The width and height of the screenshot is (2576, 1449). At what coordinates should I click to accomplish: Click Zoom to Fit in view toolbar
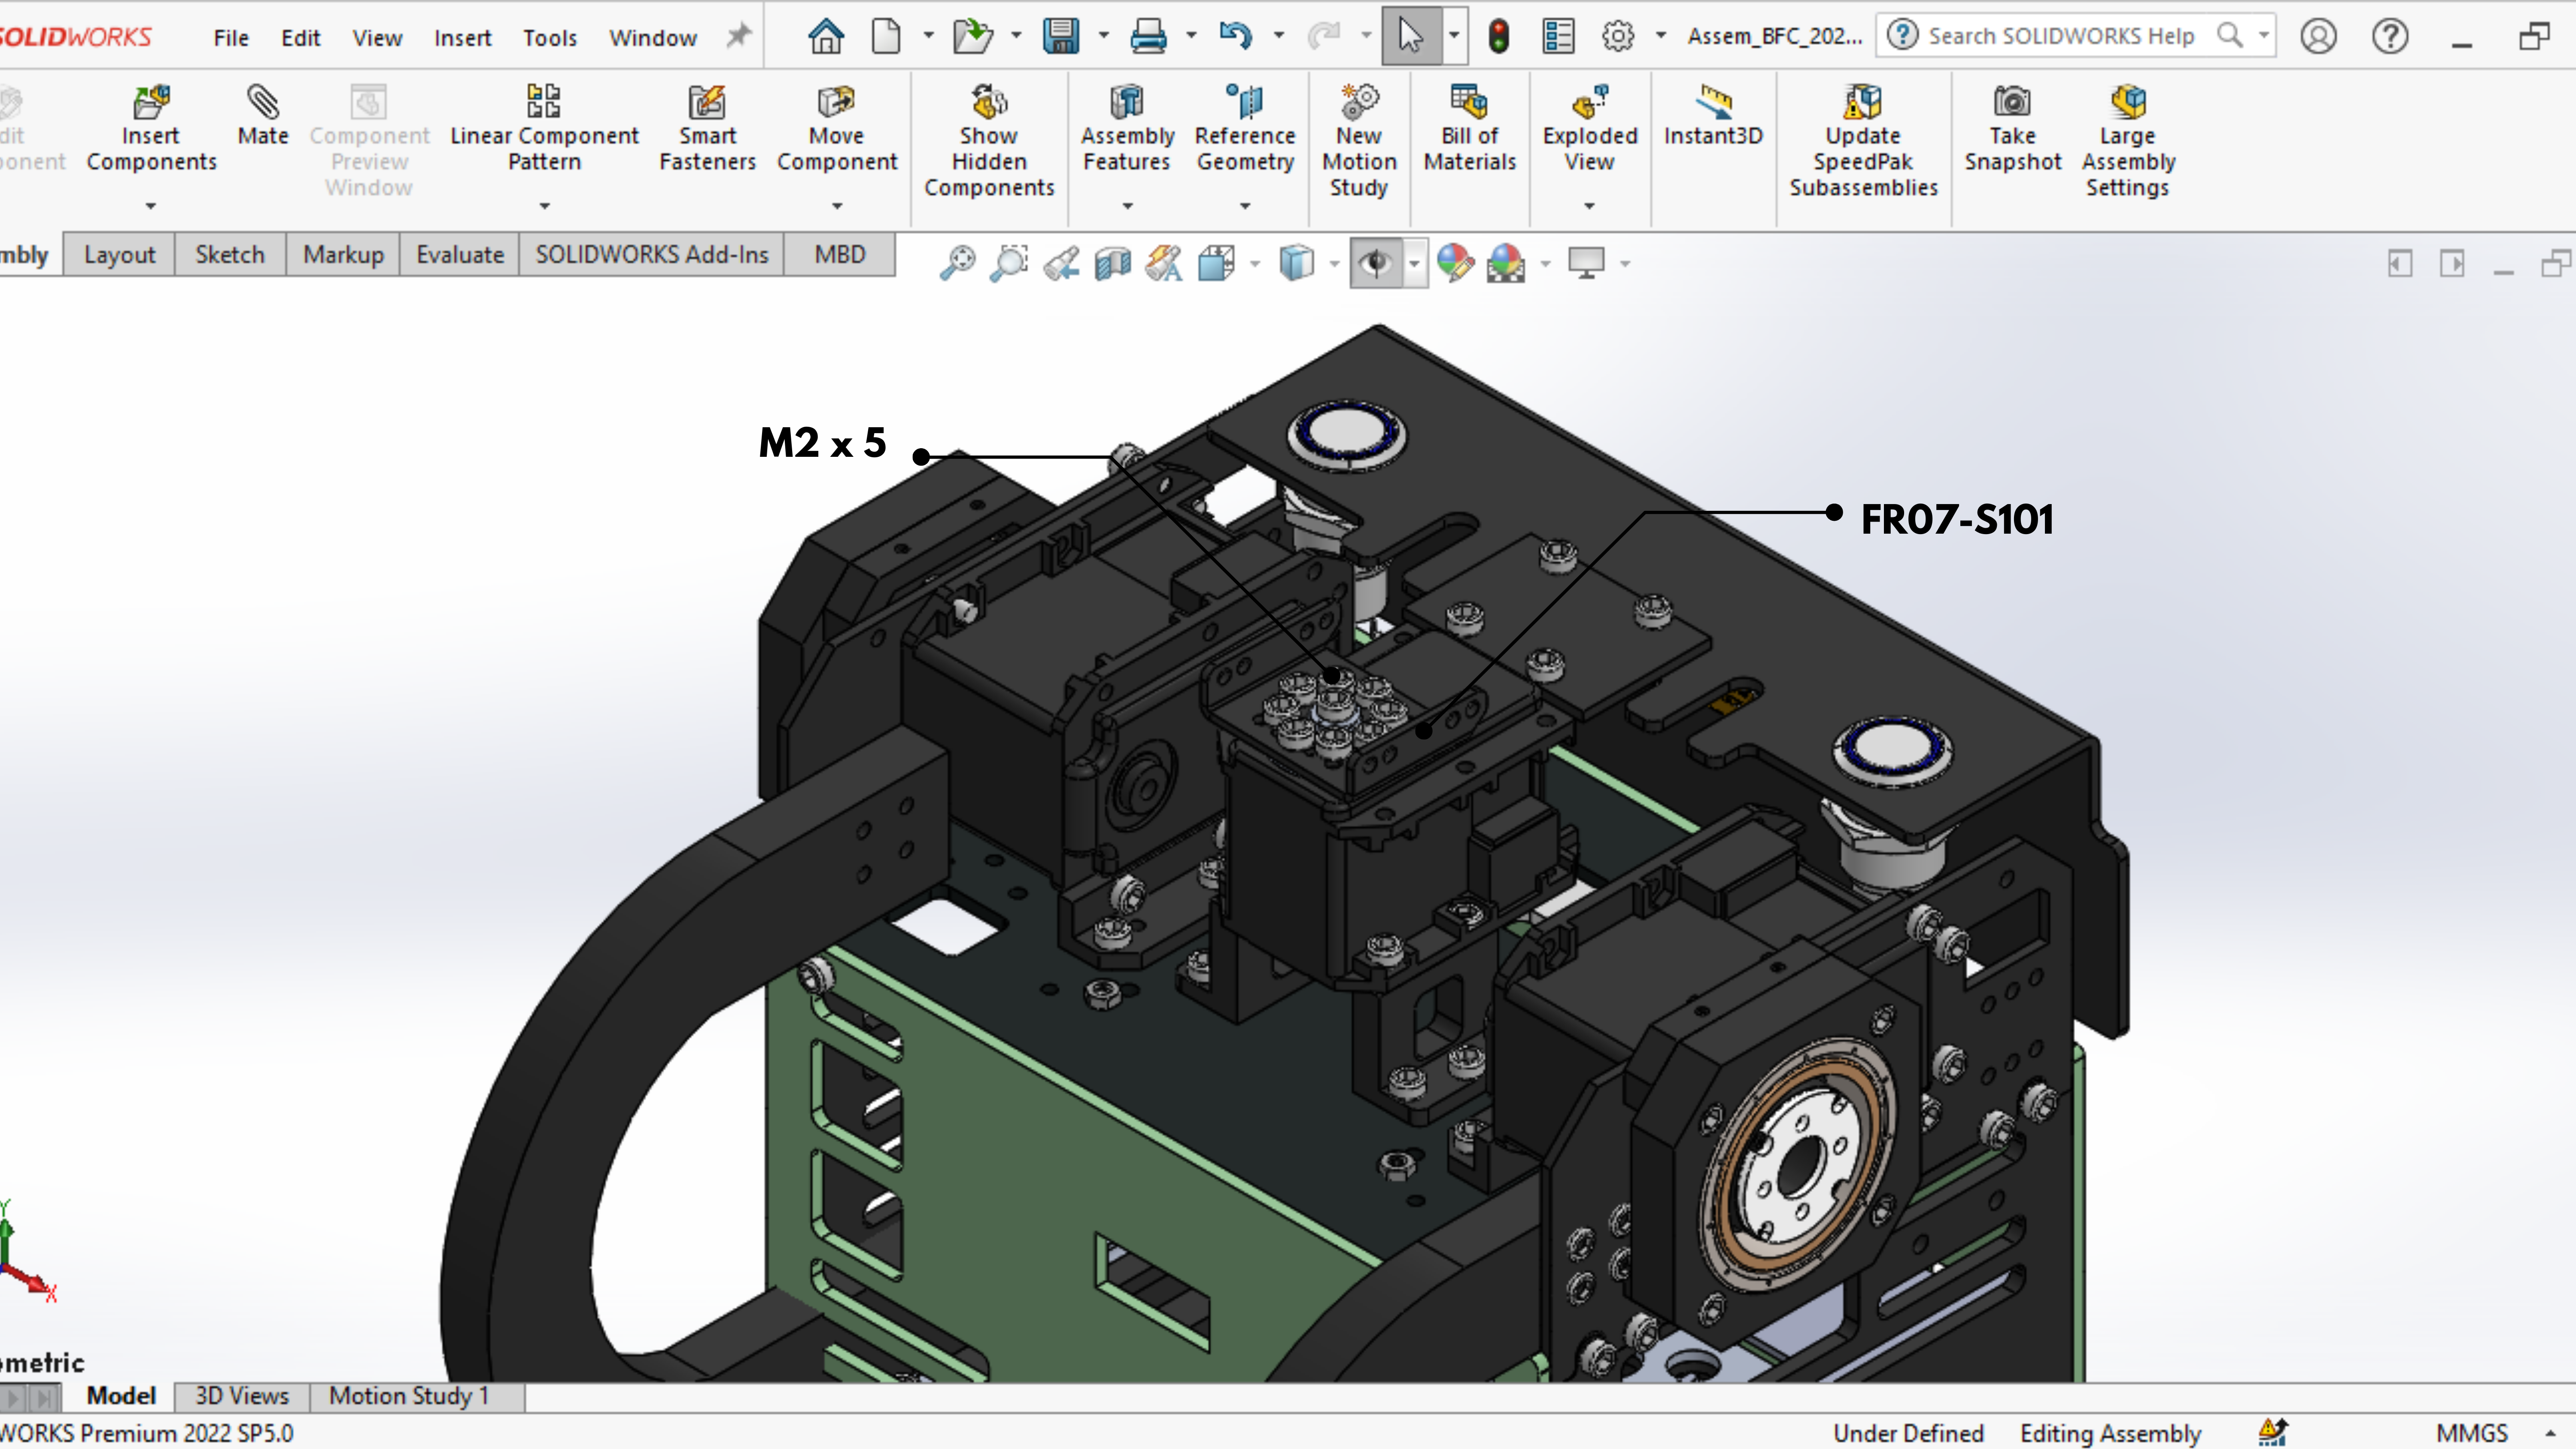click(957, 263)
